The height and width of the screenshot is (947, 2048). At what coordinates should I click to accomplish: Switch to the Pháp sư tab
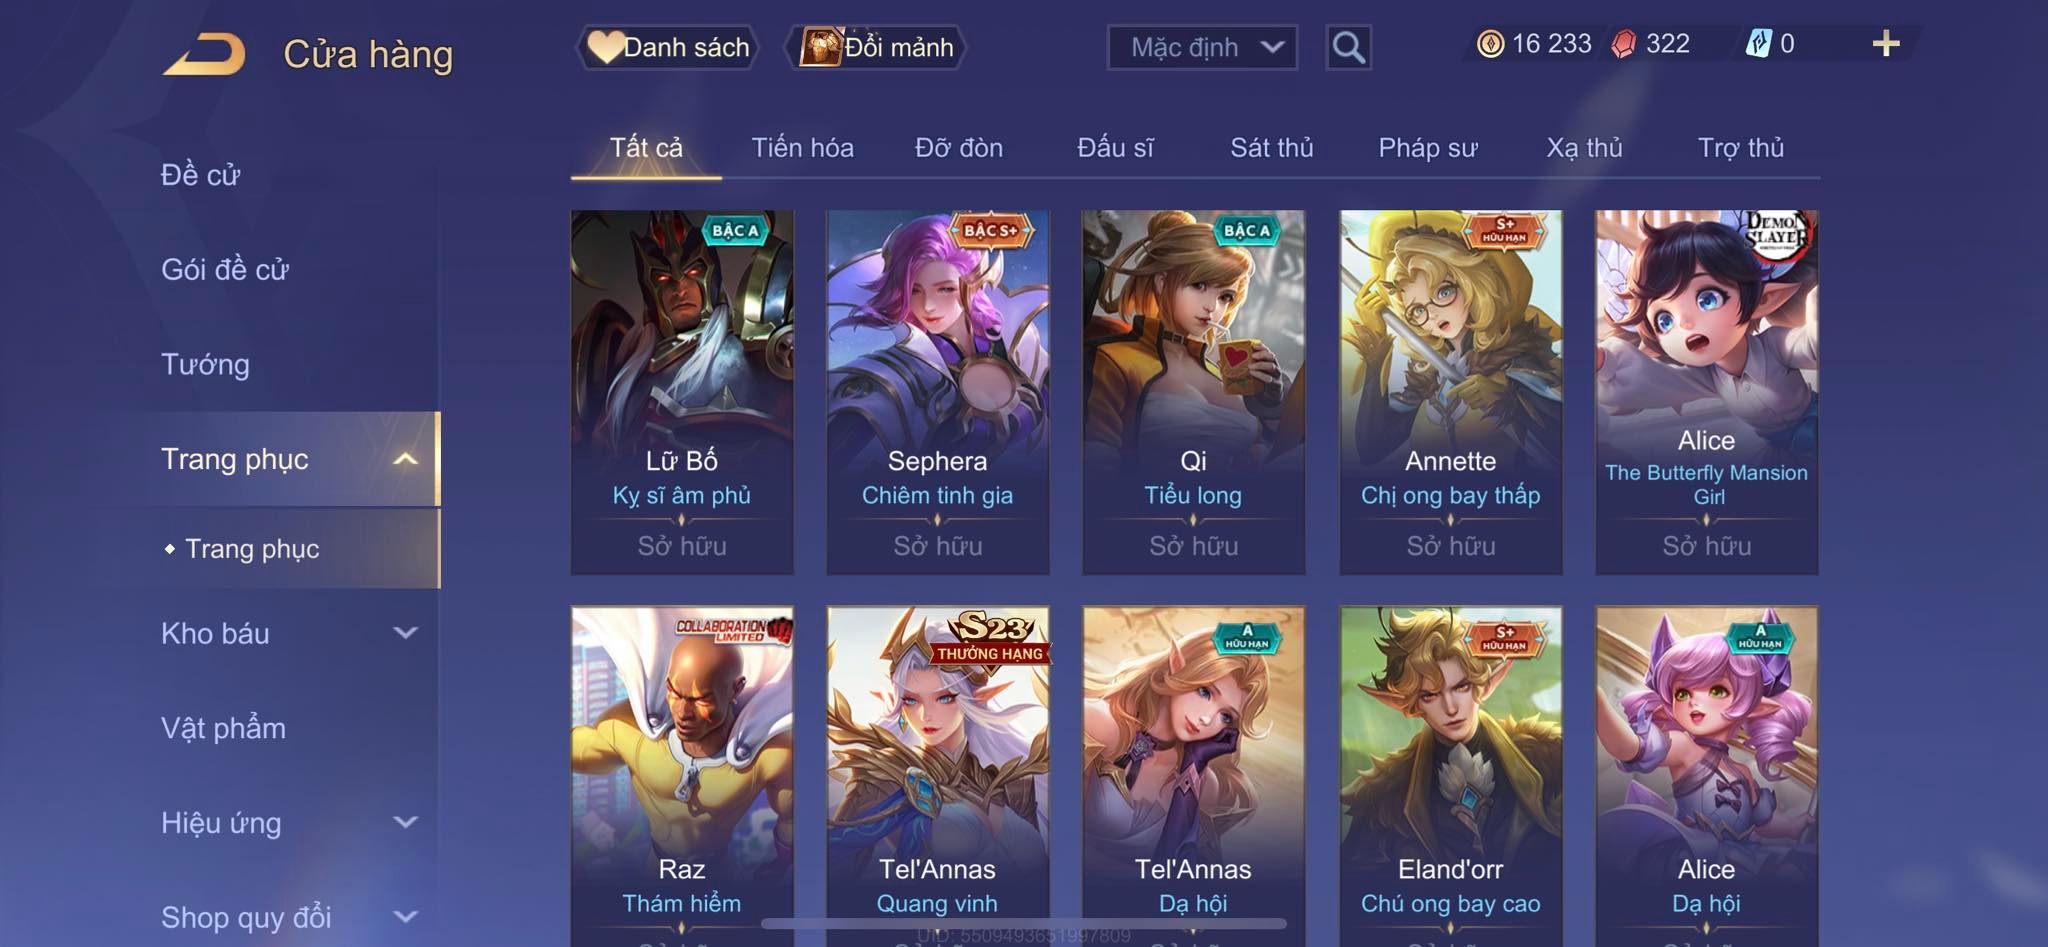1427,148
